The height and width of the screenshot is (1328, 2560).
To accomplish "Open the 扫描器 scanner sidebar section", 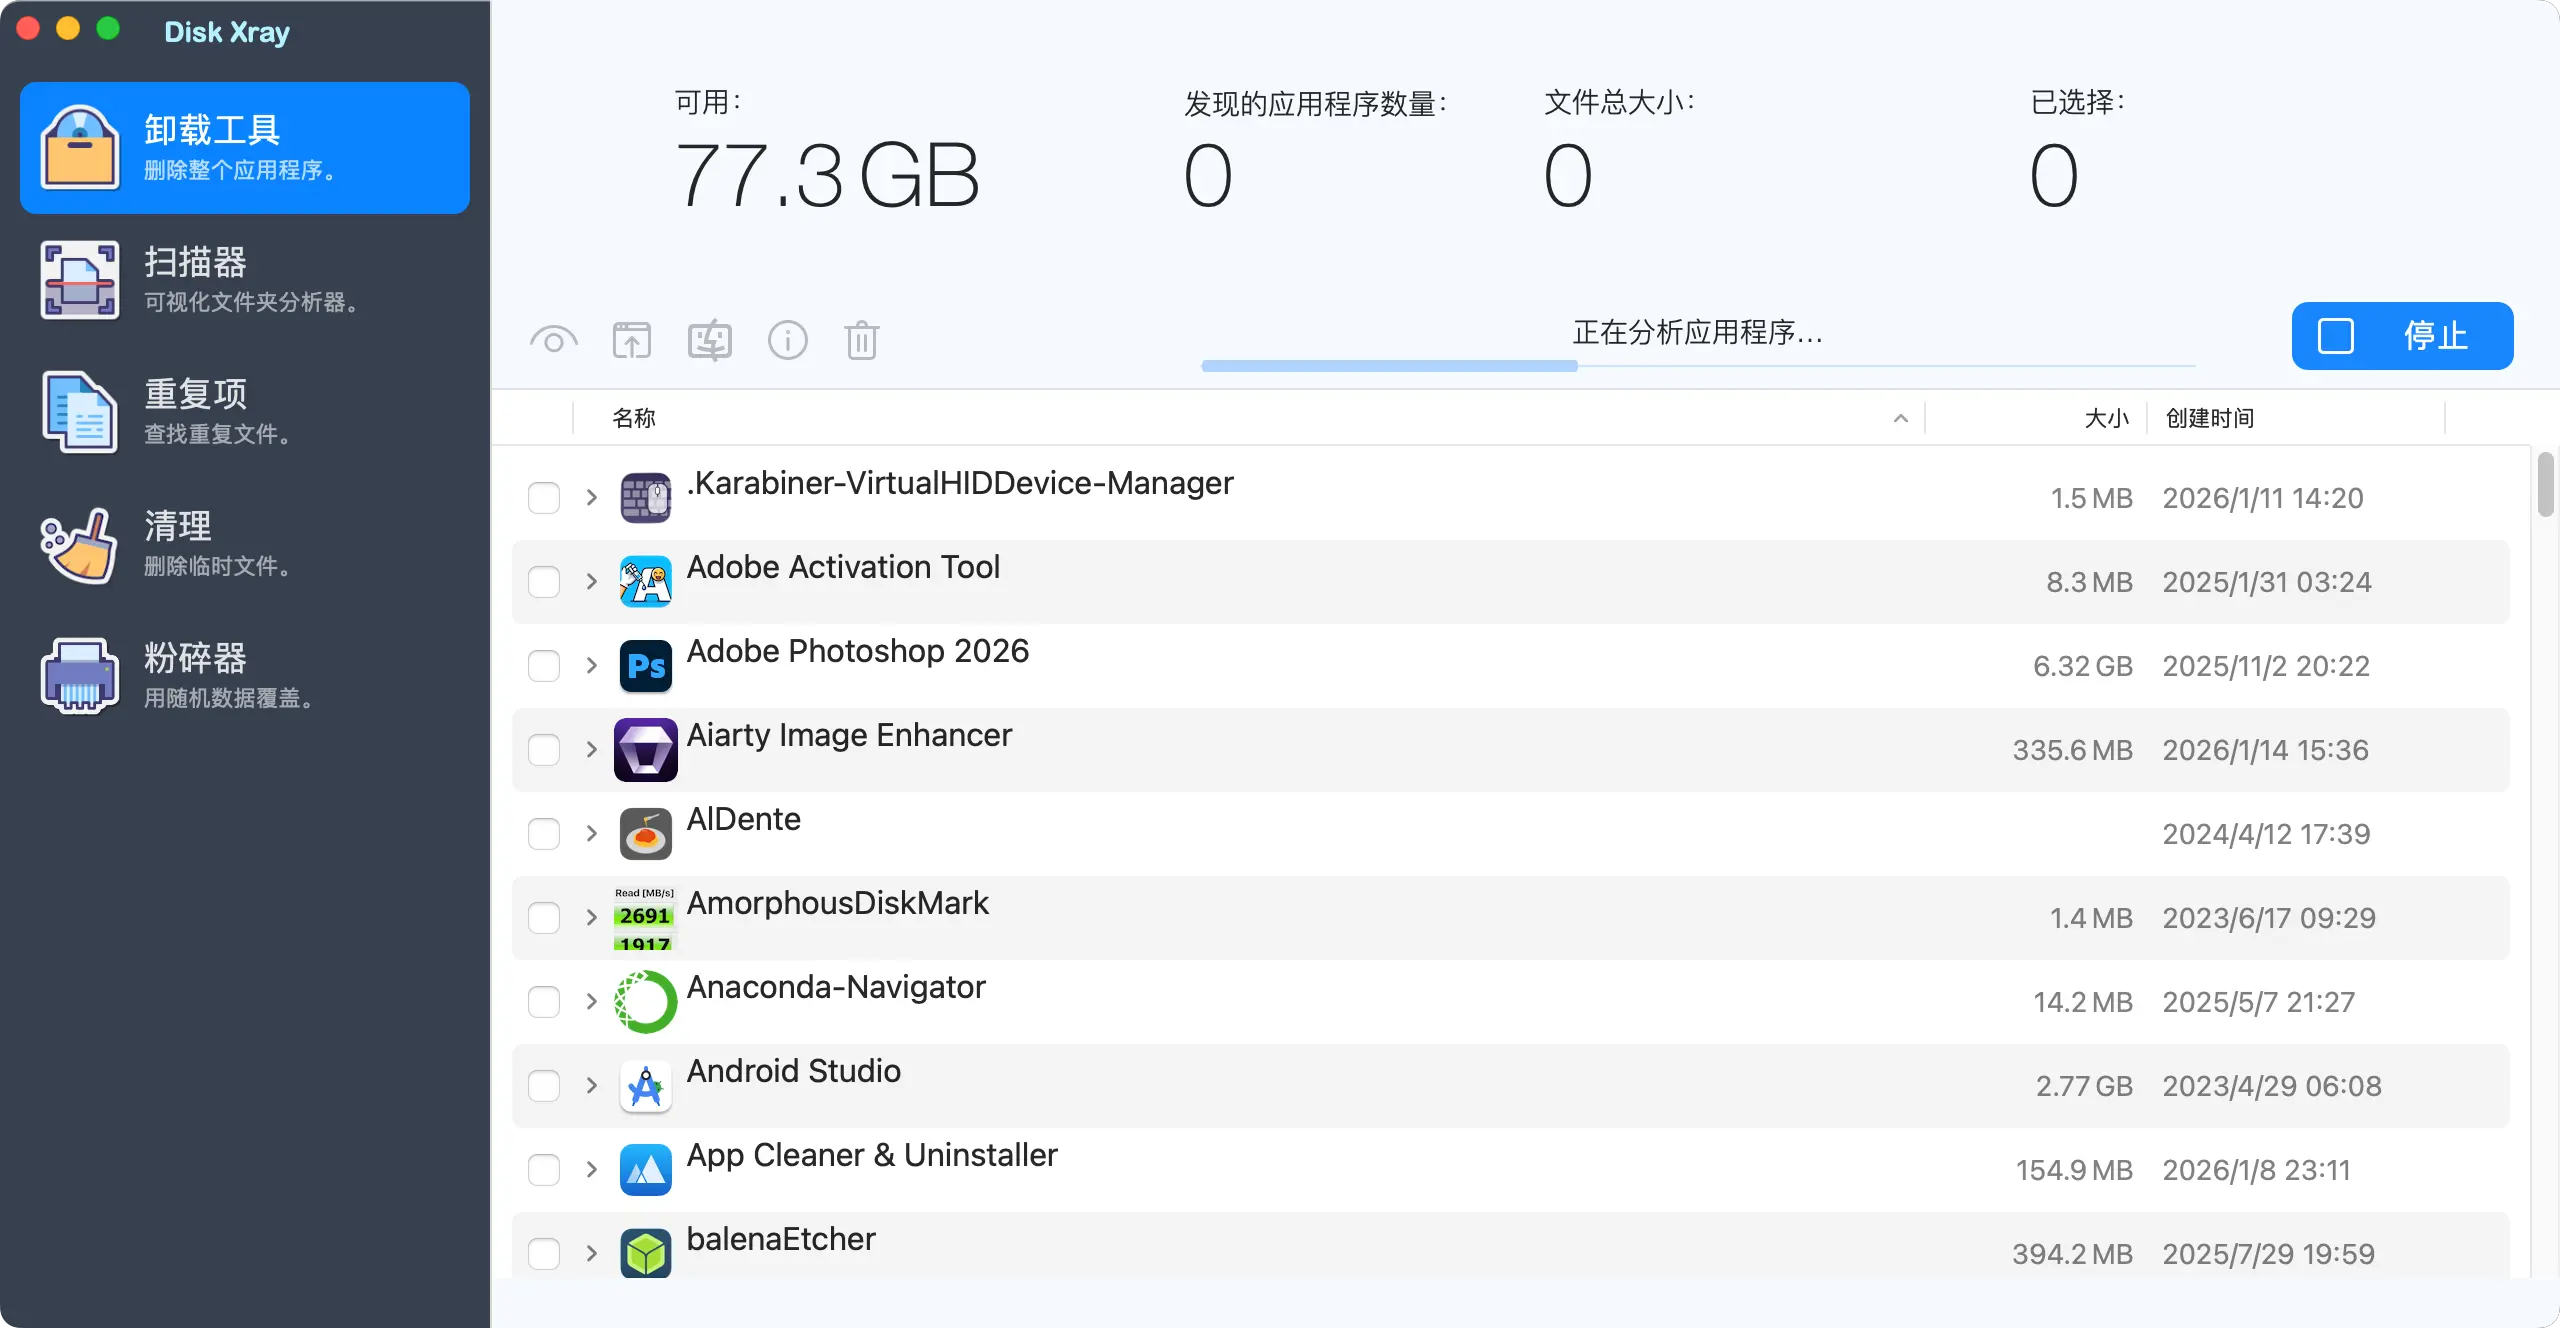I will click(245, 279).
